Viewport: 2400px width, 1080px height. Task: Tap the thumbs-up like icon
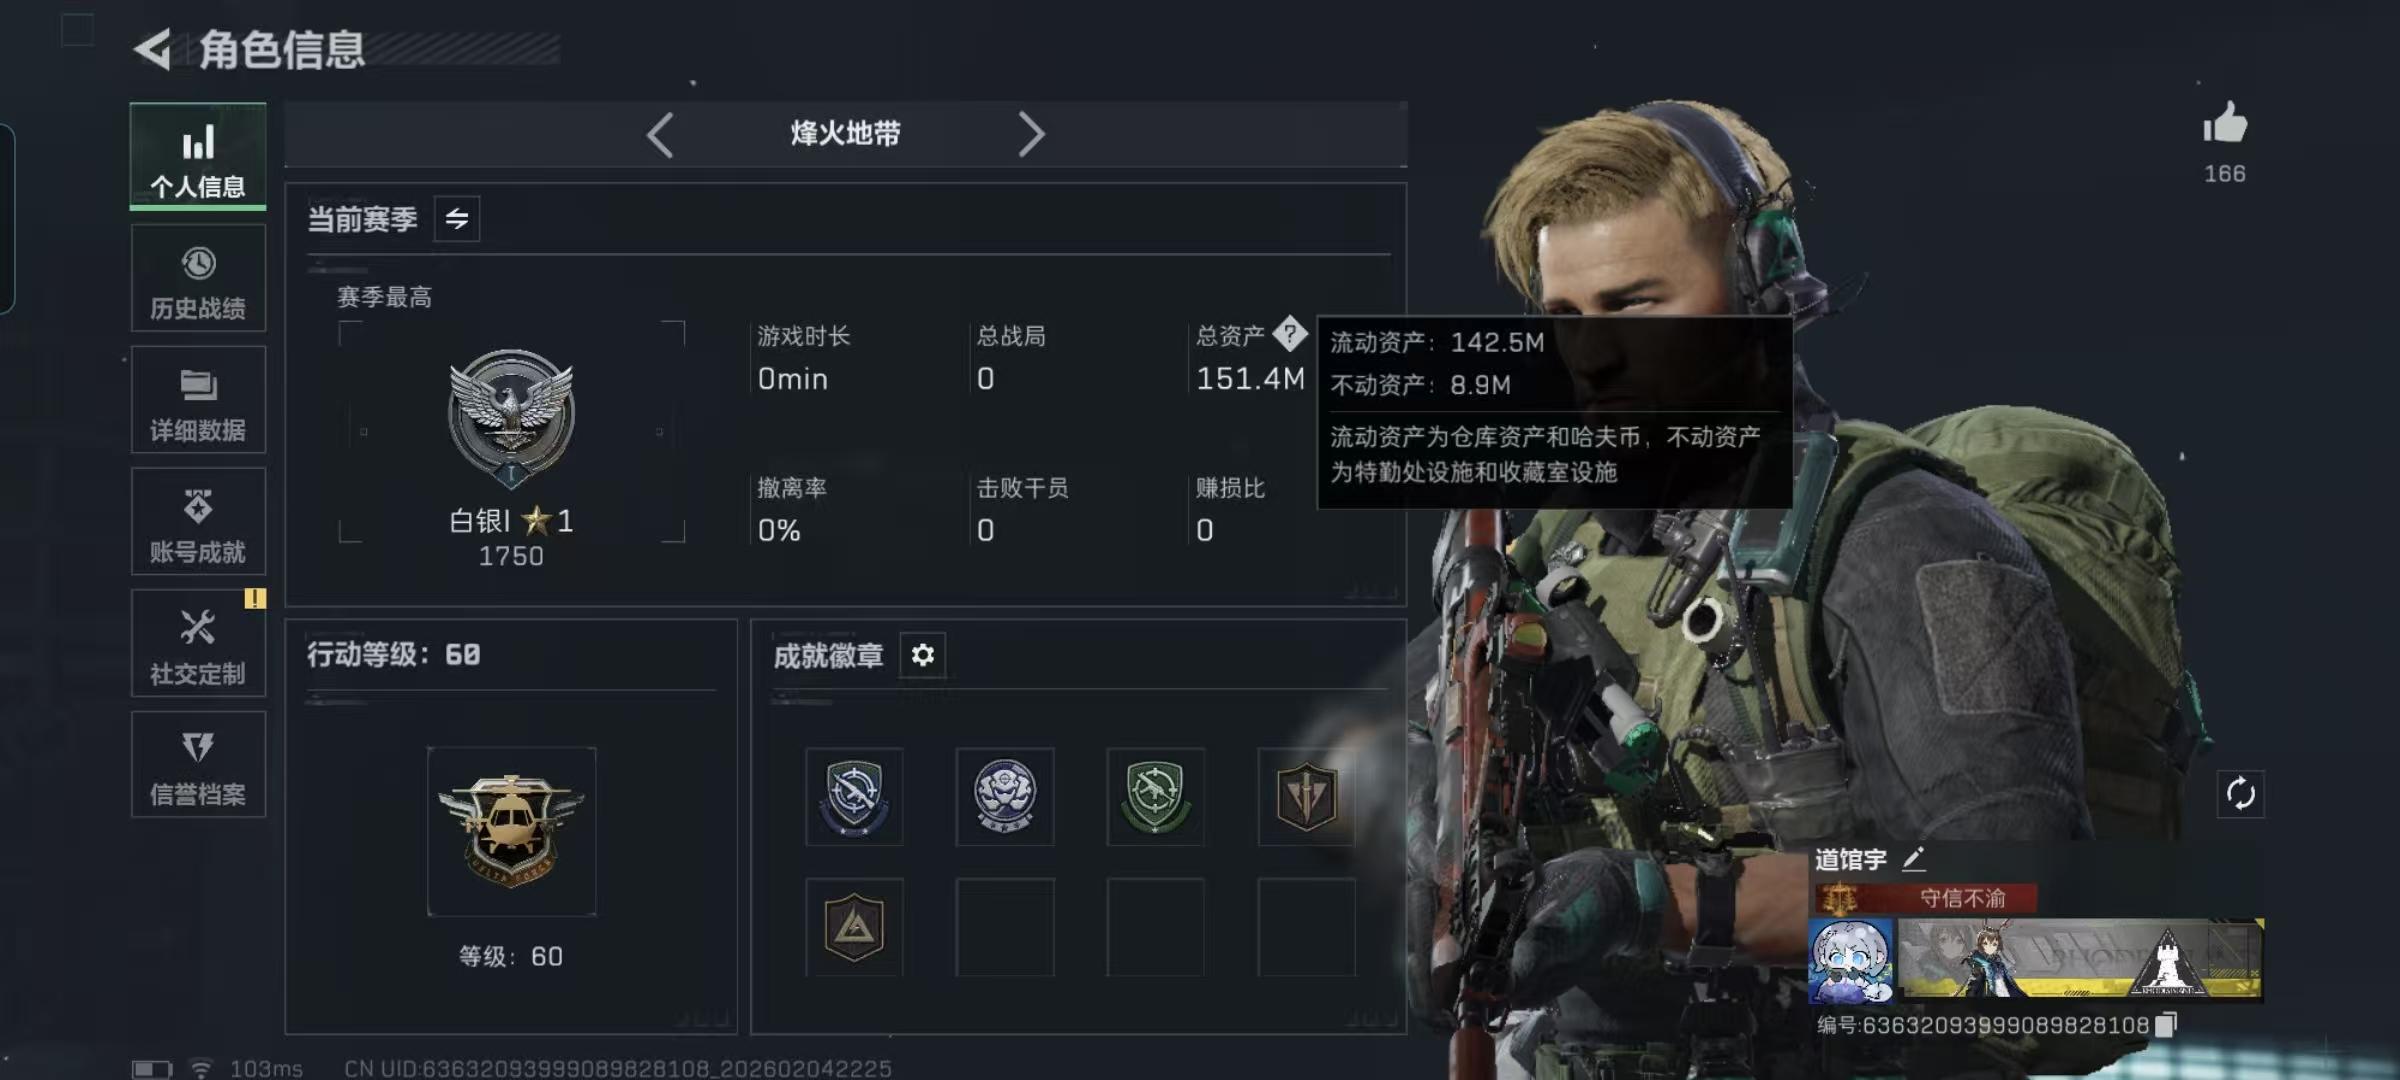point(2225,124)
